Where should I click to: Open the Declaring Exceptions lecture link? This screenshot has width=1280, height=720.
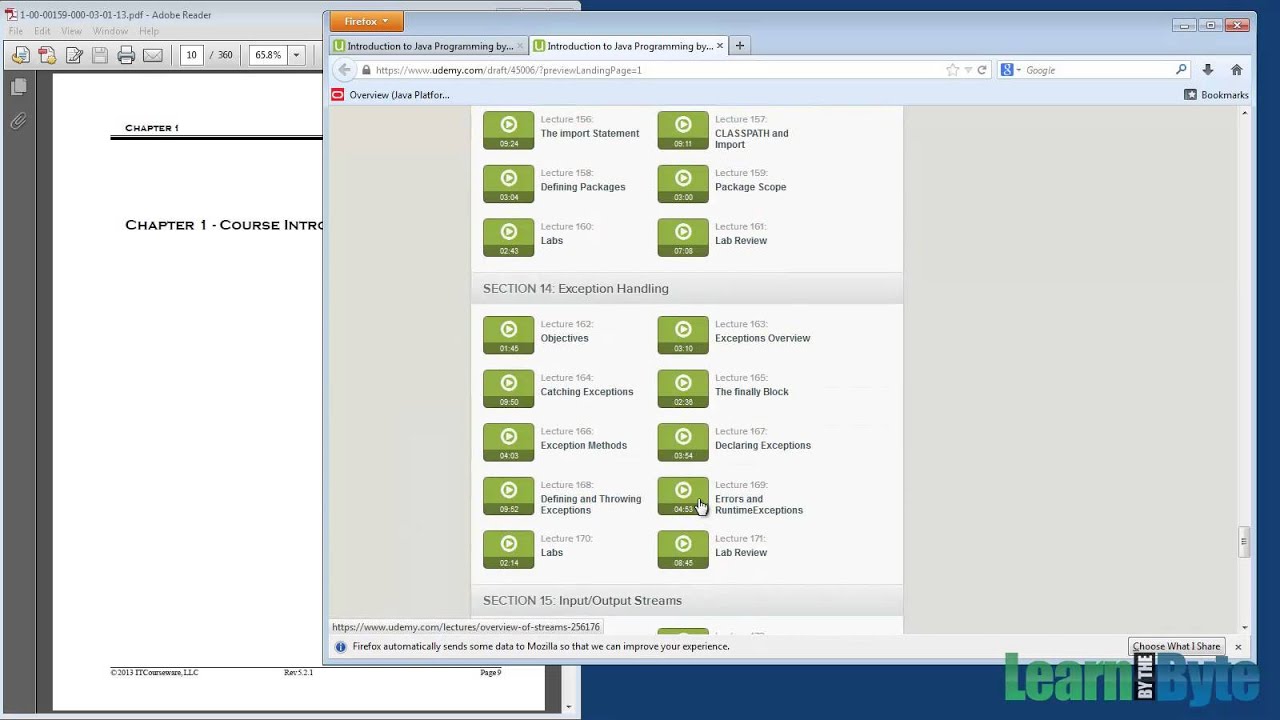[763, 445]
